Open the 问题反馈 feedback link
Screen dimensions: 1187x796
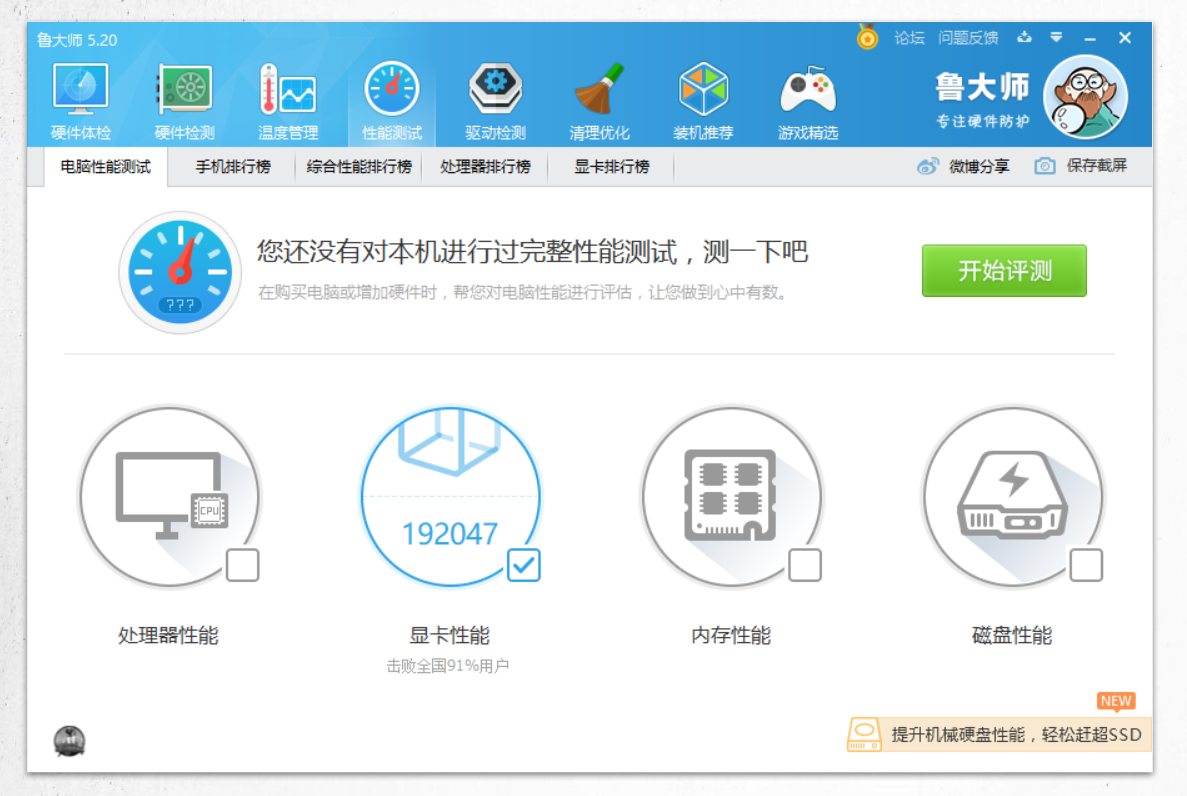point(968,38)
